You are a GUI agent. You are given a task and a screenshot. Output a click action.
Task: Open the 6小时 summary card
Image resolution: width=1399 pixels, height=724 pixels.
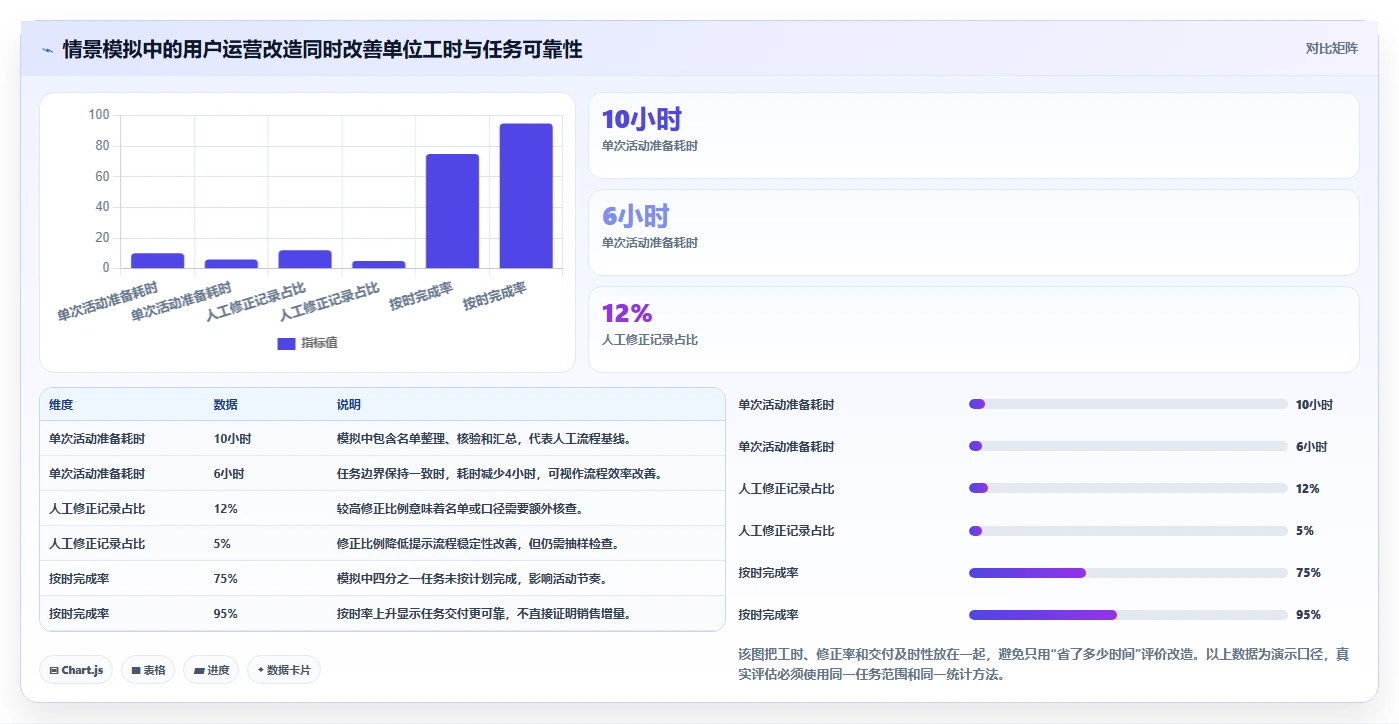coord(973,232)
